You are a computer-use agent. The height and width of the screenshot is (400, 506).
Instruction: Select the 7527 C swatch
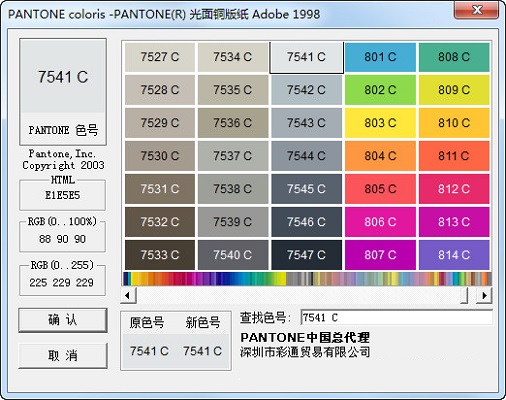[160, 57]
